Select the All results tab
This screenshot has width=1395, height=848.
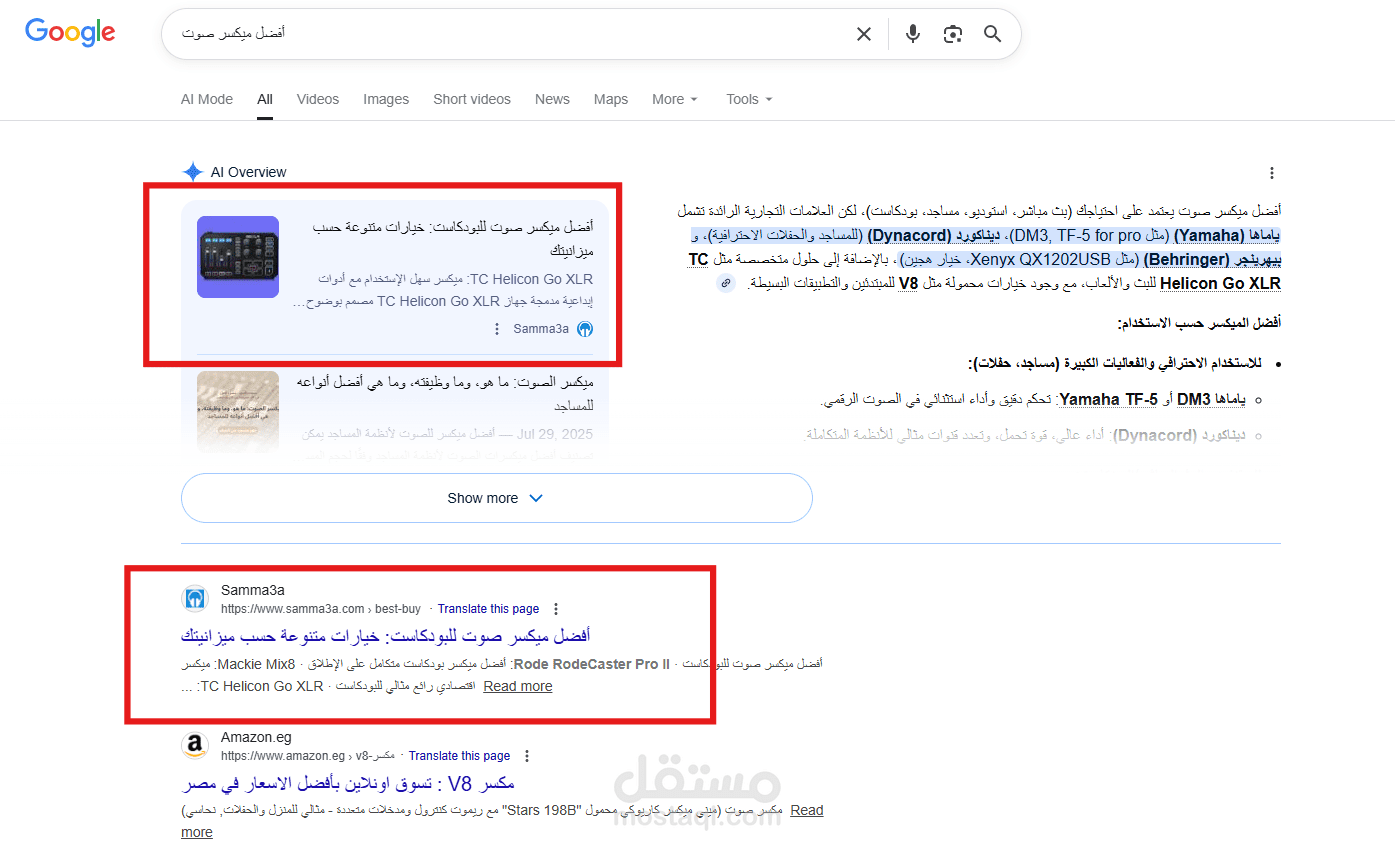pyautogui.click(x=265, y=99)
